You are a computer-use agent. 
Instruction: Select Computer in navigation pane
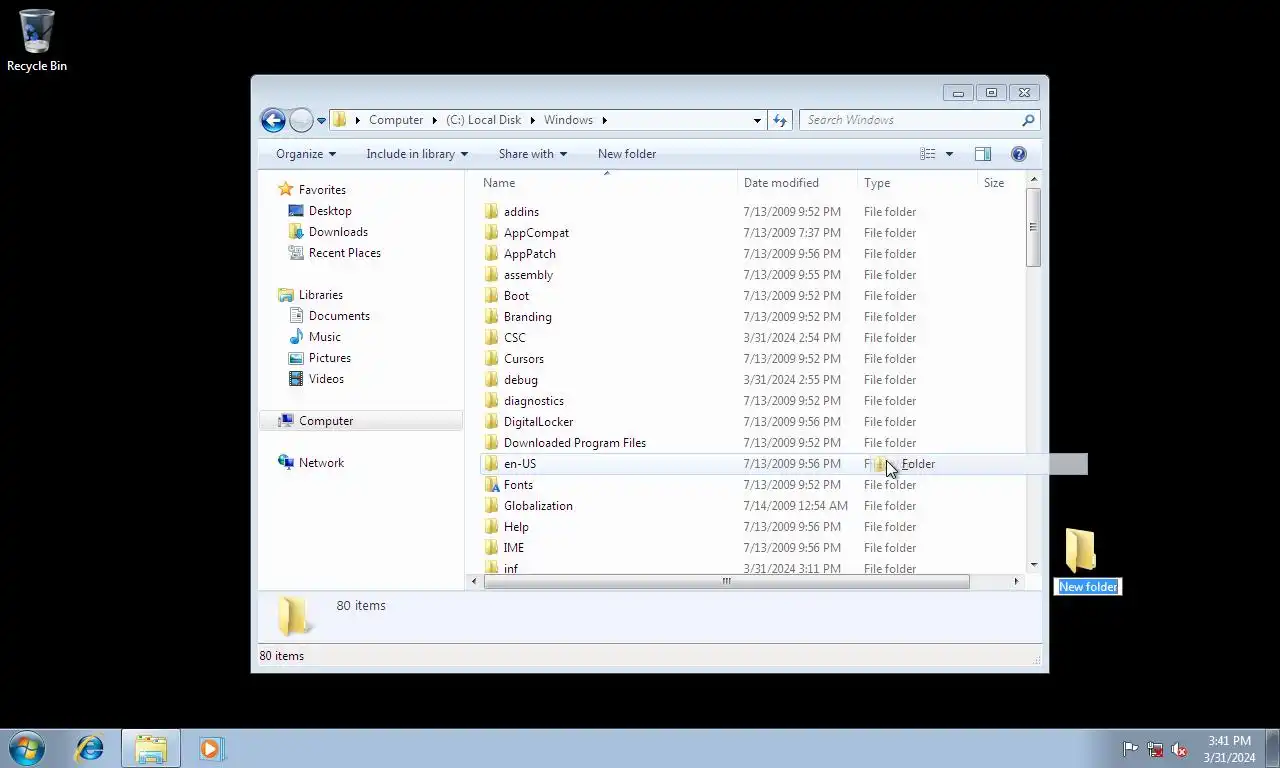tap(326, 421)
